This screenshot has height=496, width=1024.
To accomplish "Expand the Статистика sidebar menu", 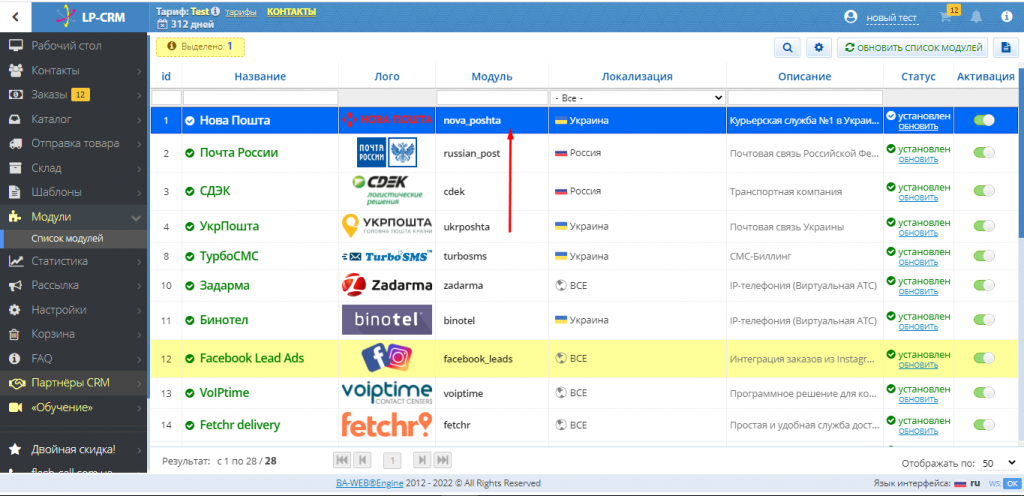I will (74, 261).
